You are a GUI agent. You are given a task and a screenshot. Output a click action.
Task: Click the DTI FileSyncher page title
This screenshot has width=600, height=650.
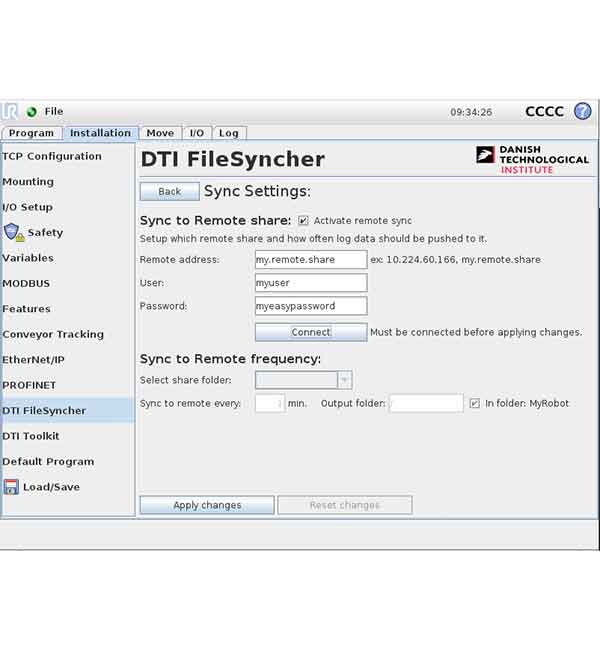233,159
